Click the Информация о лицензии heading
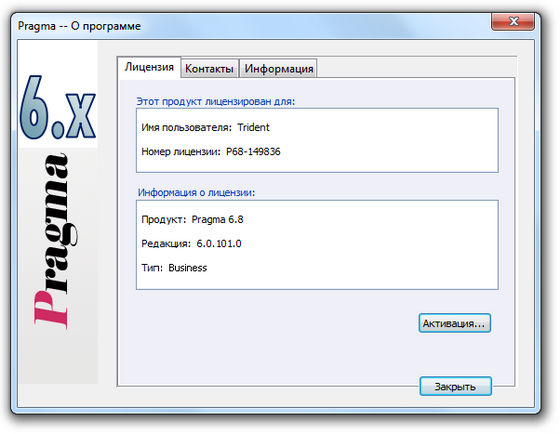The image size is (560, 434). click(196, 193)
